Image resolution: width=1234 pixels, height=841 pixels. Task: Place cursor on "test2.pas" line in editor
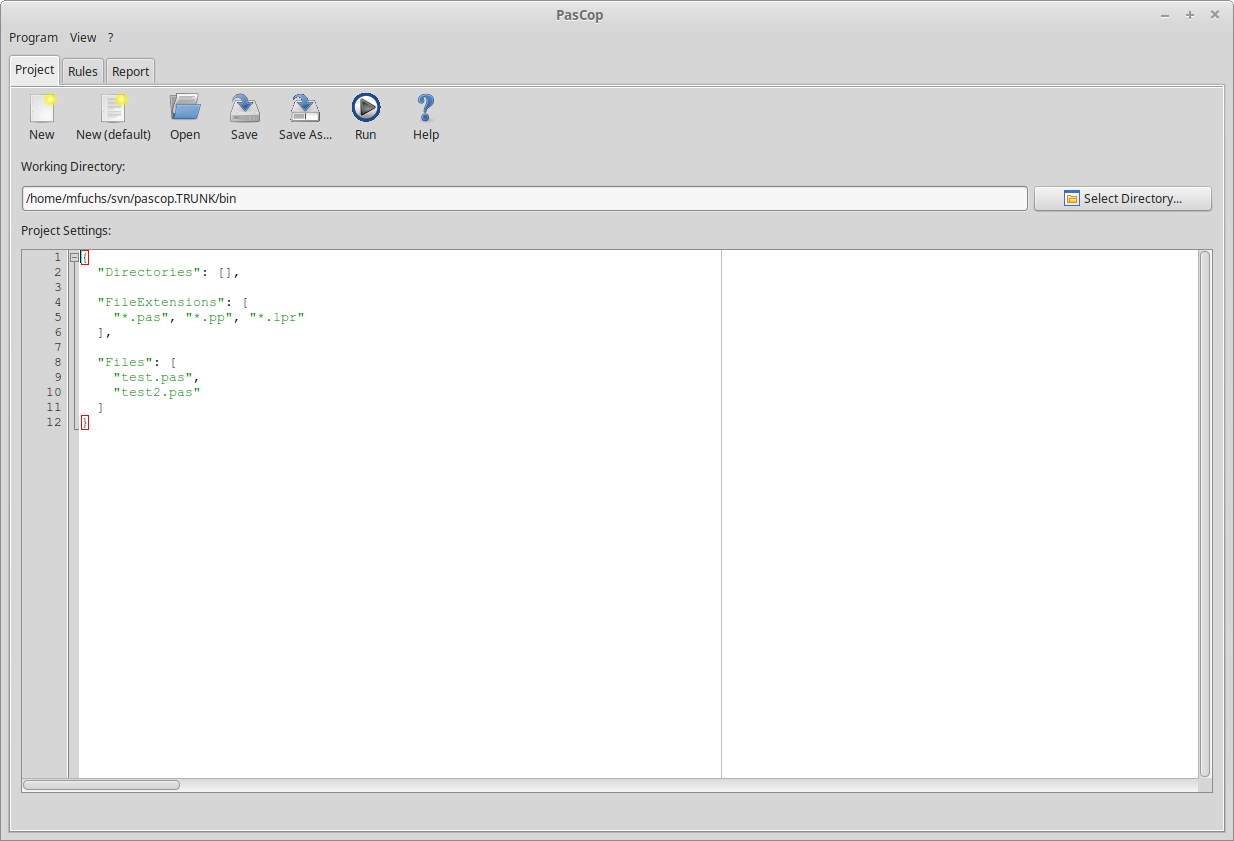click(x=157, y=392)
